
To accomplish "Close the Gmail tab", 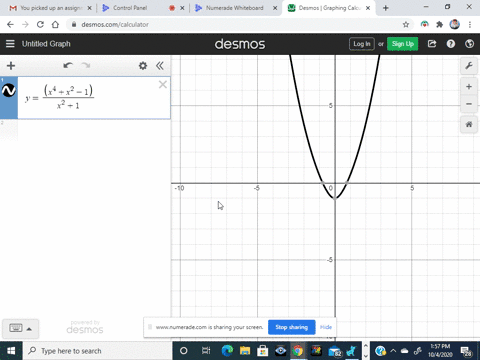I will [89, 8].
